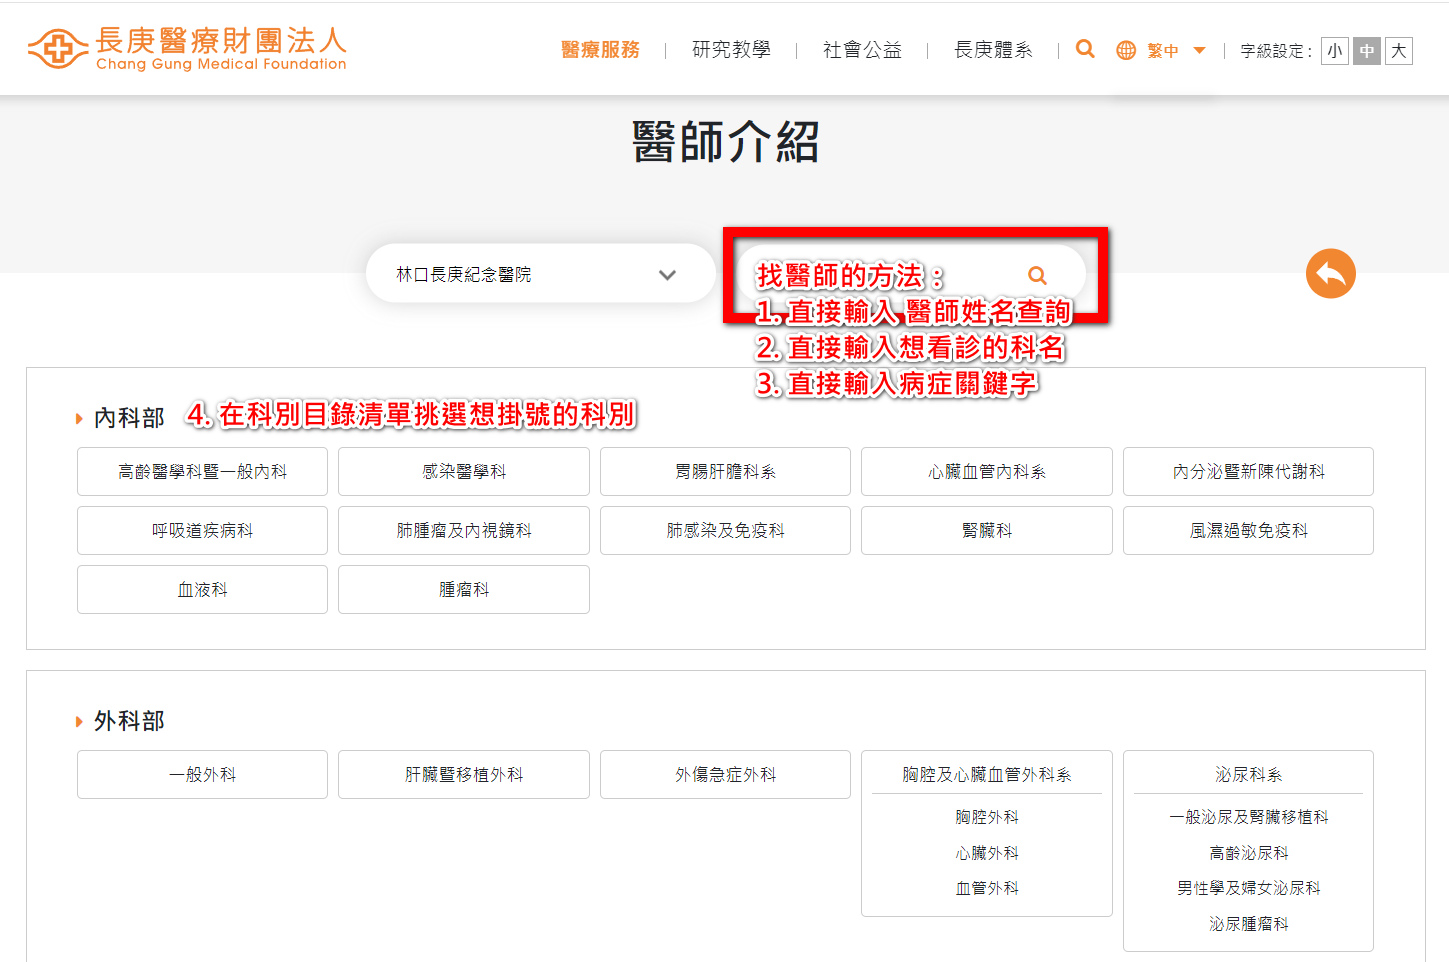Open the 長庚體系 menu
This screenshot has width=1449, height=962.
993,50
